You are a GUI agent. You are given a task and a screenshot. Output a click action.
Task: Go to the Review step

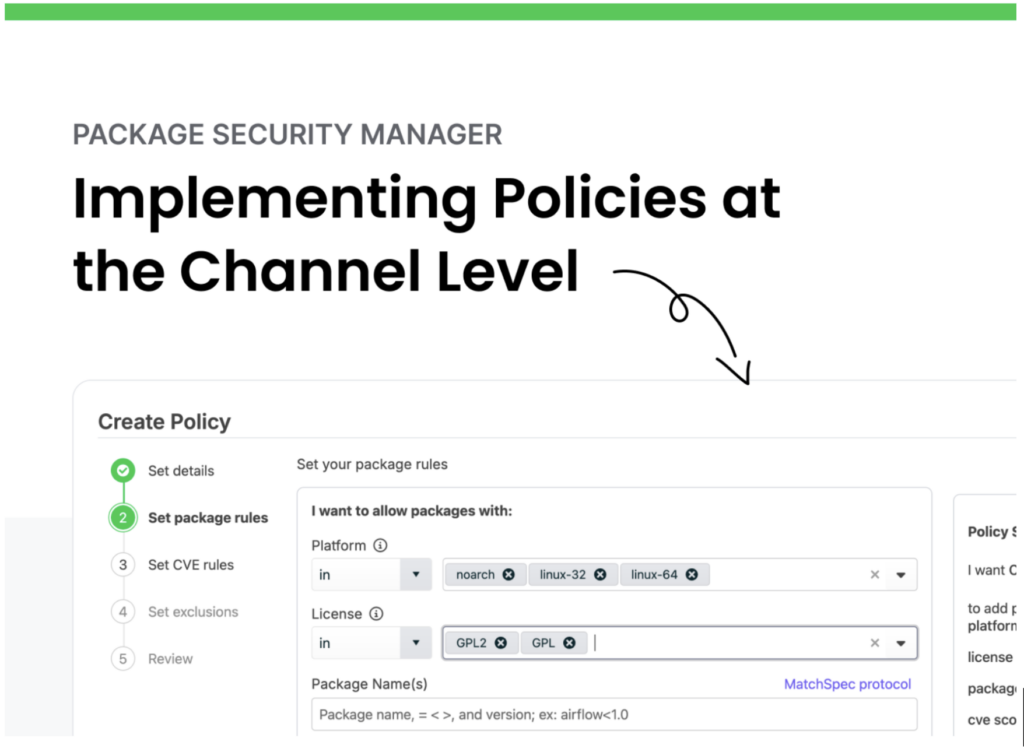click(x=170, y=659)
